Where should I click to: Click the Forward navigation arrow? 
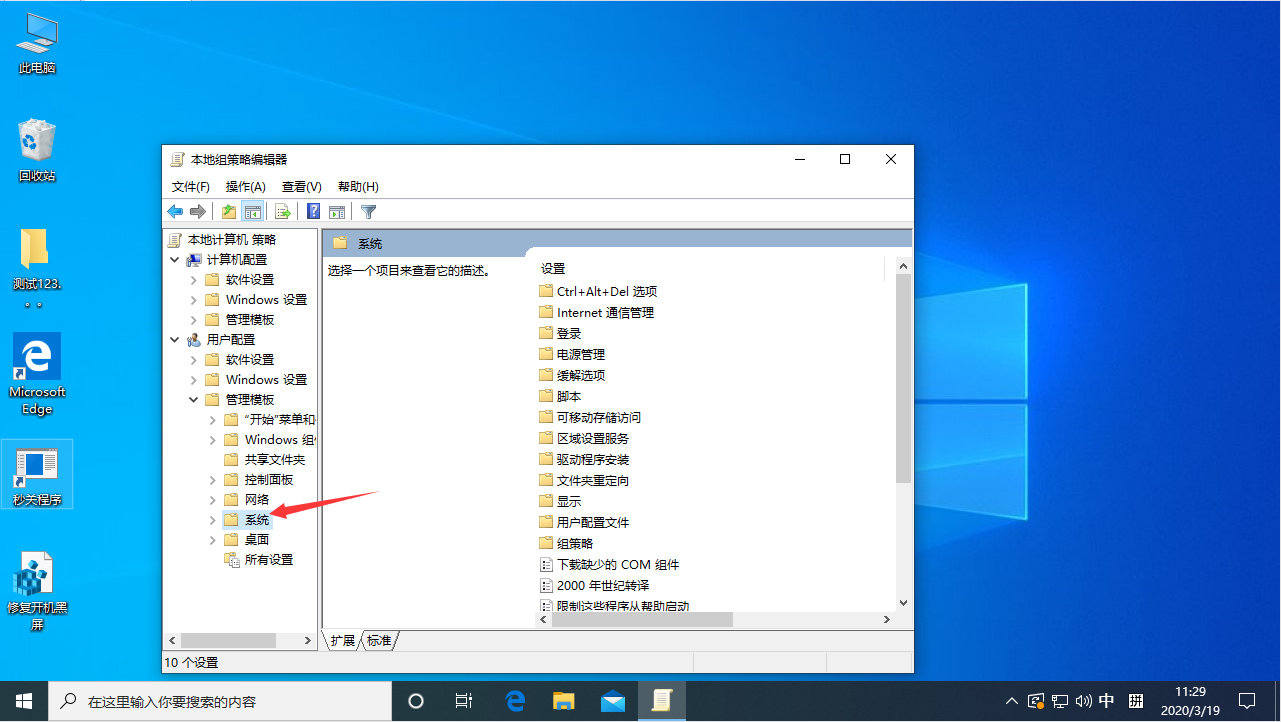pyautogui.click(x=198, y=211)
